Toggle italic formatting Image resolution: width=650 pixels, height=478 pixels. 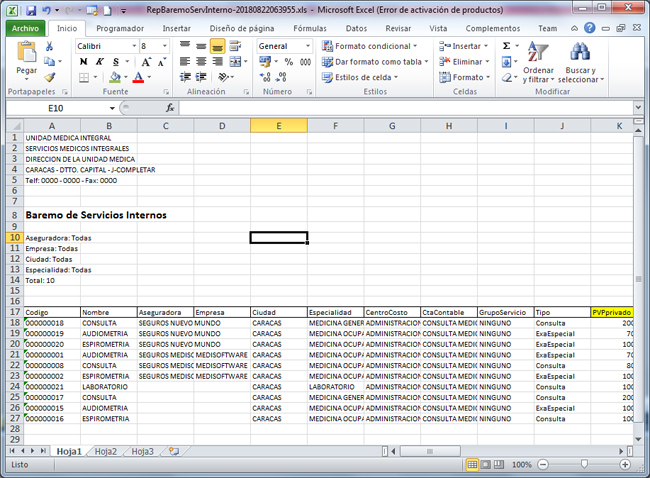click(x=99, y=62)
